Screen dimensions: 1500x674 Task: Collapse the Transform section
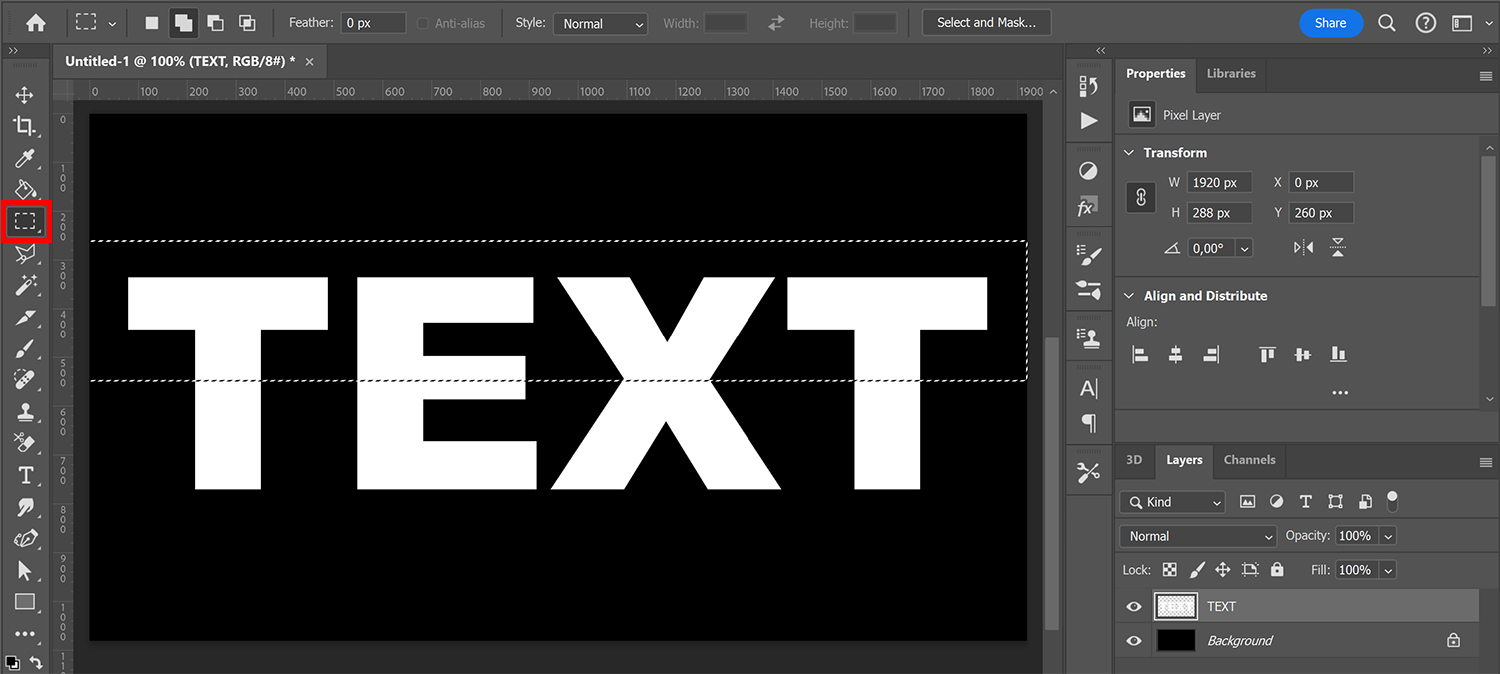pos(1130,153)
